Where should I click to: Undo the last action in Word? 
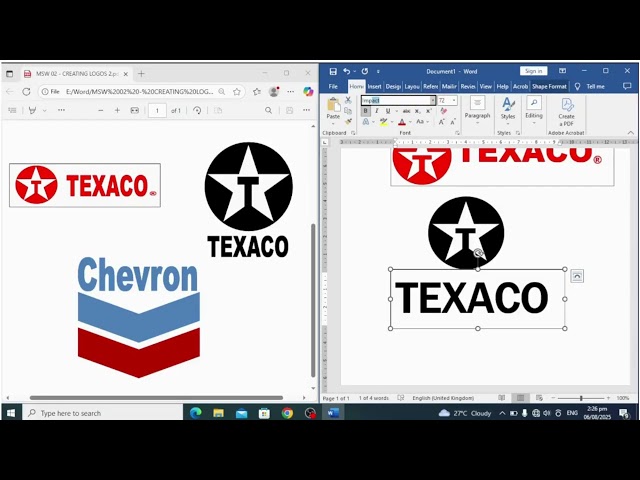pos(347,71)
